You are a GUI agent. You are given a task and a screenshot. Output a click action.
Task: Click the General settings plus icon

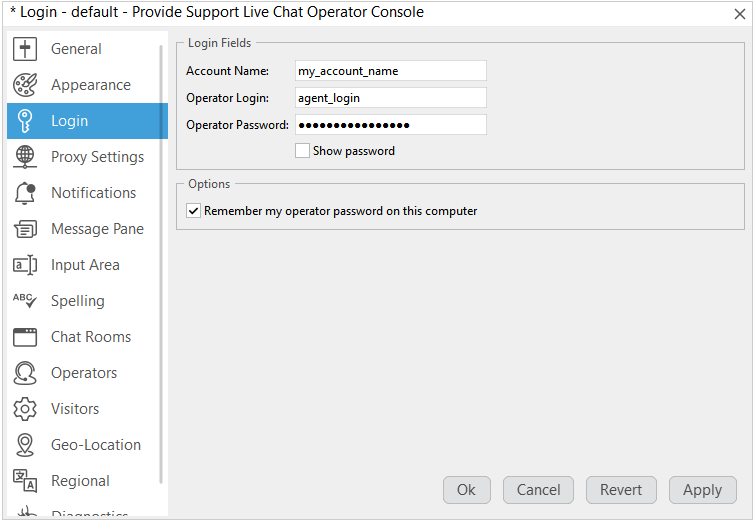pyautogui.click(x=25, y=49)
